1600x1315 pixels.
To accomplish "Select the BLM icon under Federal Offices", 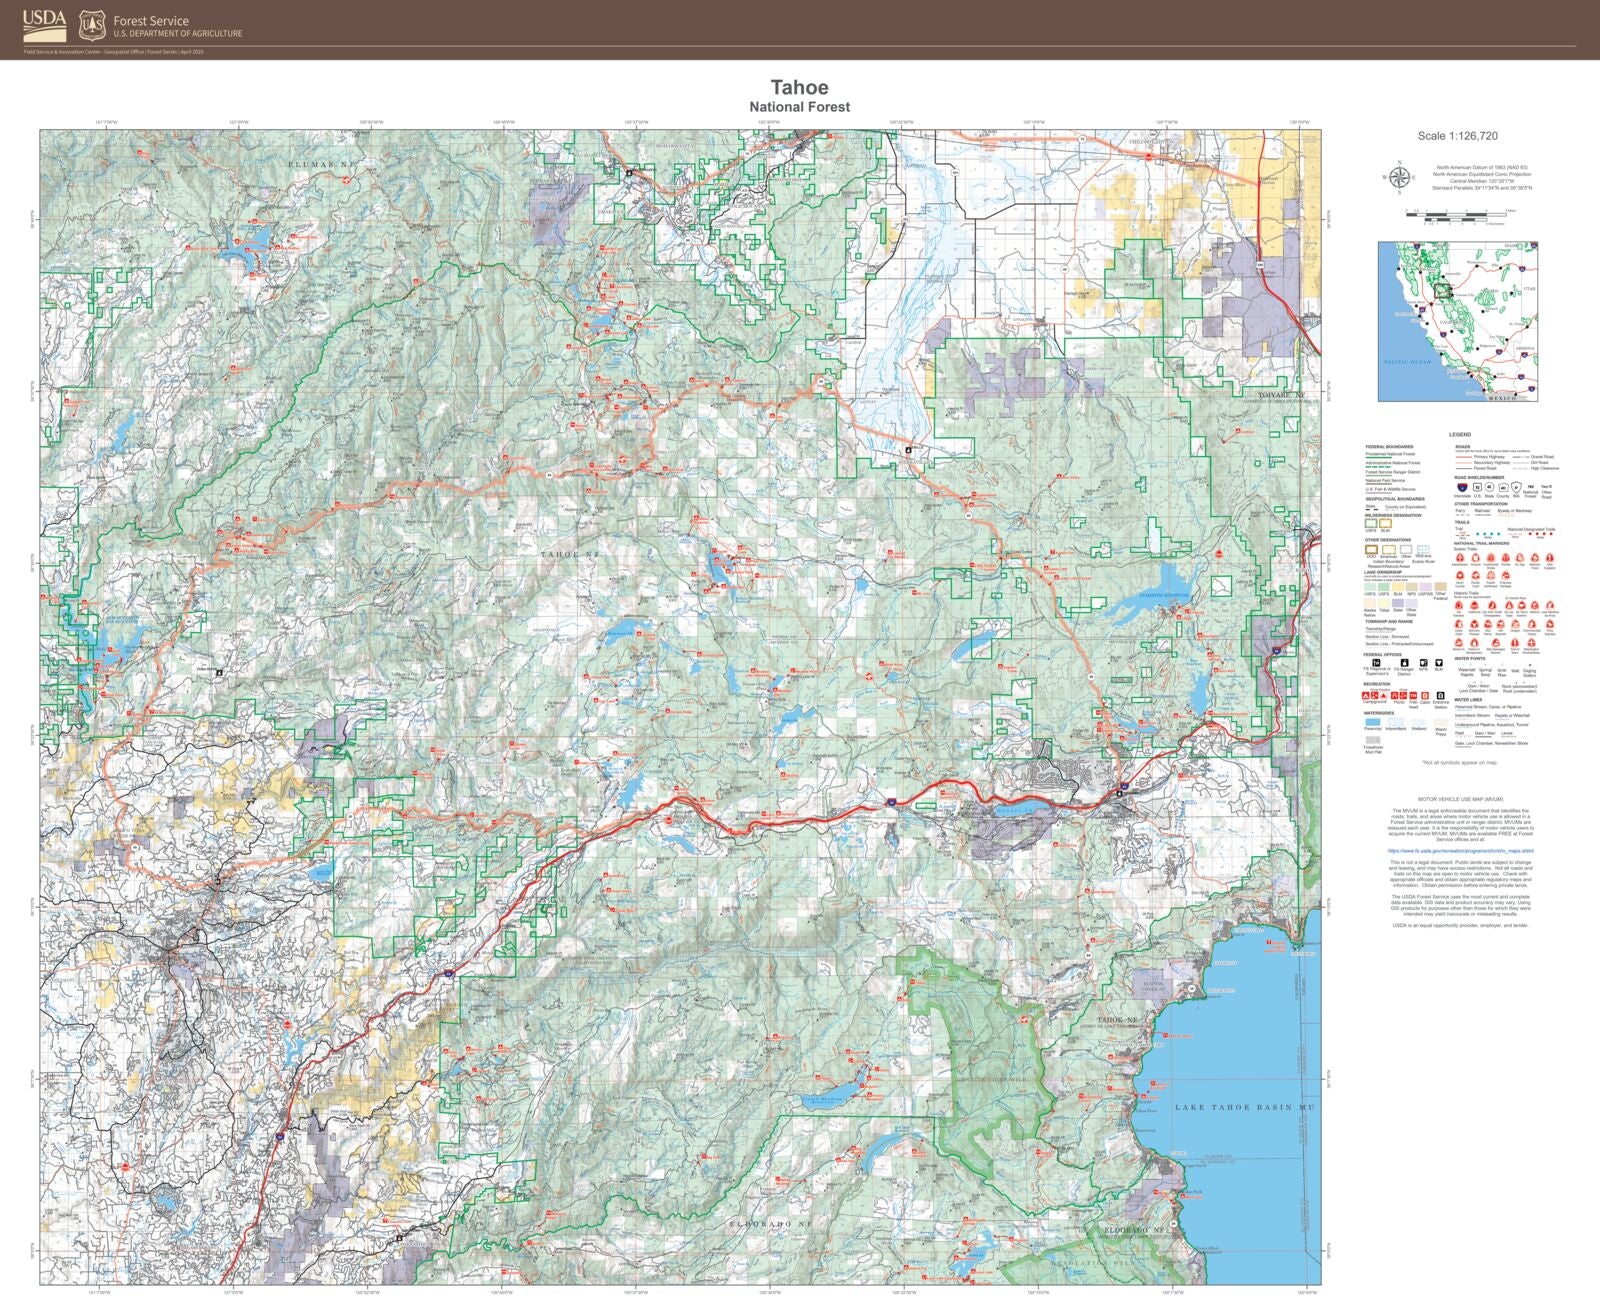I will tap(1439, 662).
